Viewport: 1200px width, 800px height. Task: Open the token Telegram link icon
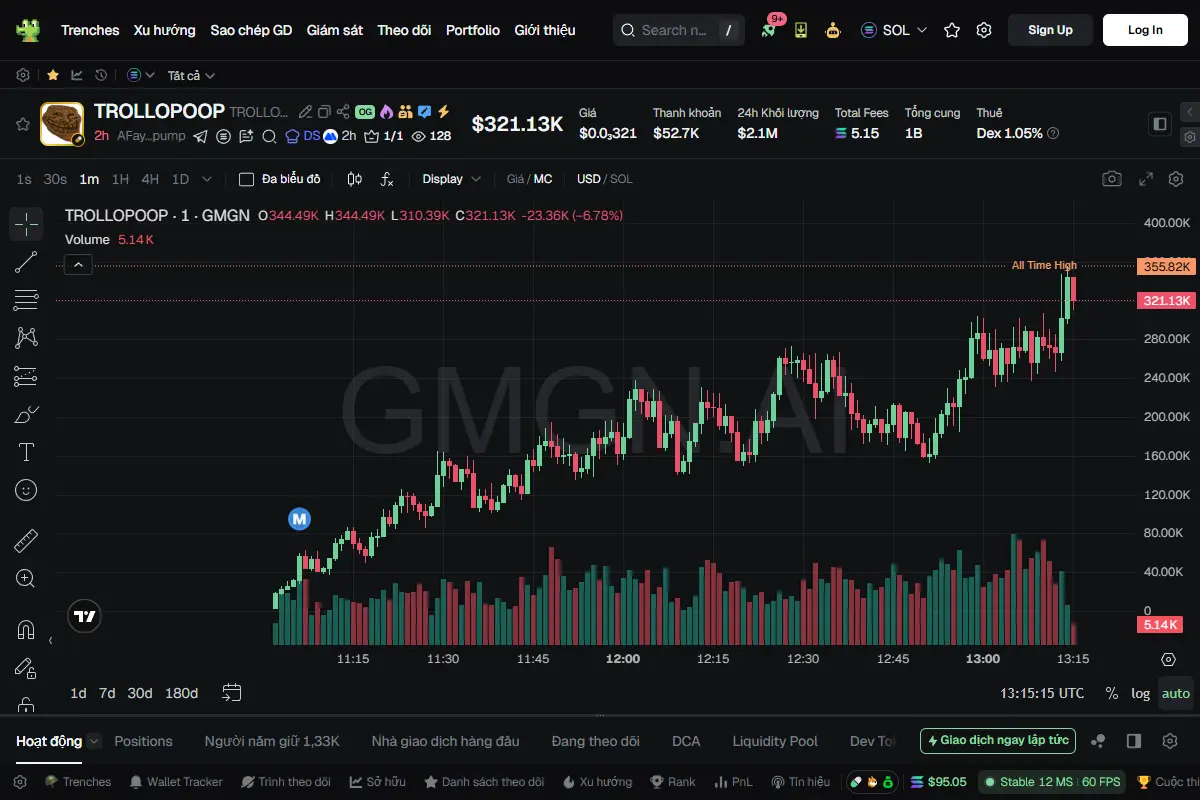[200, 136]
